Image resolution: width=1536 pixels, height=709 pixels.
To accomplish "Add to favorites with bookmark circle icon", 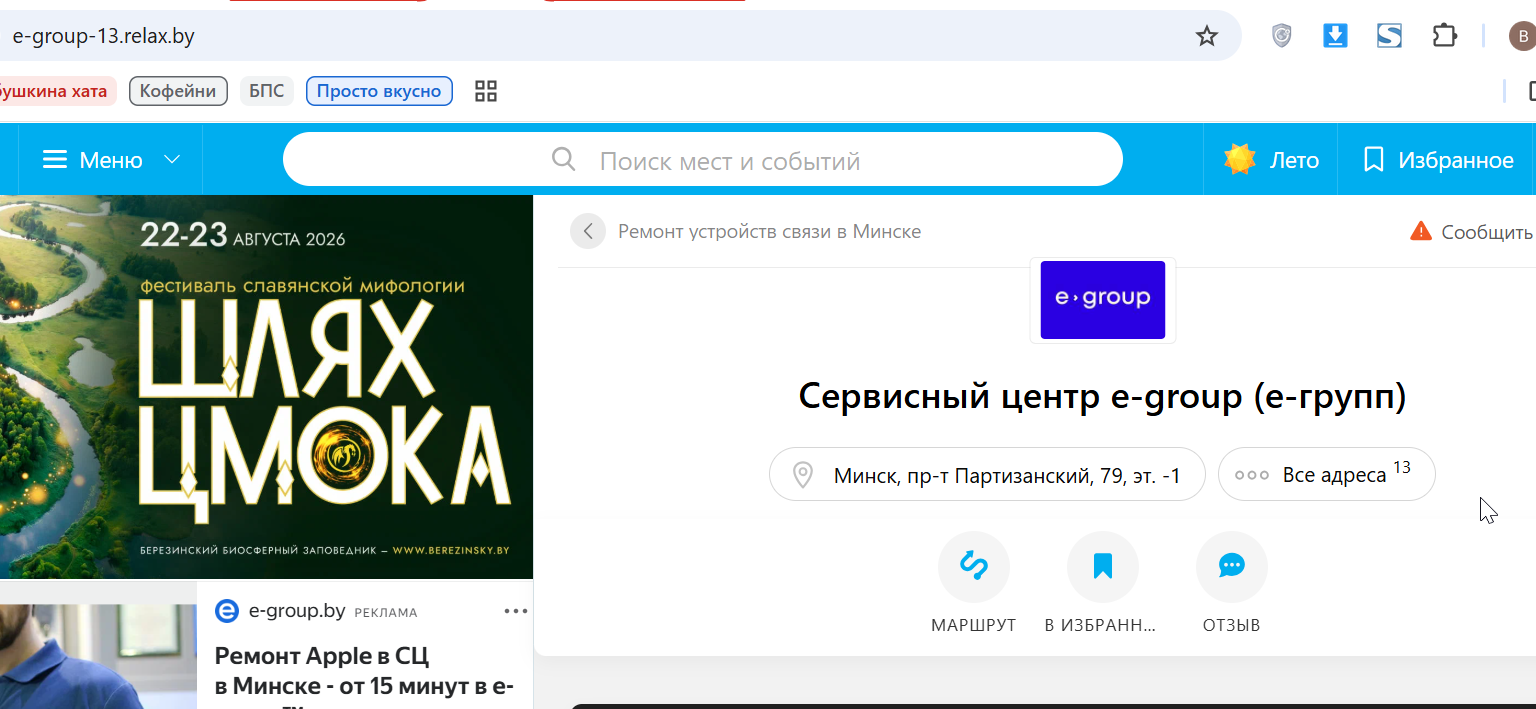I will tap(1103, 567).
